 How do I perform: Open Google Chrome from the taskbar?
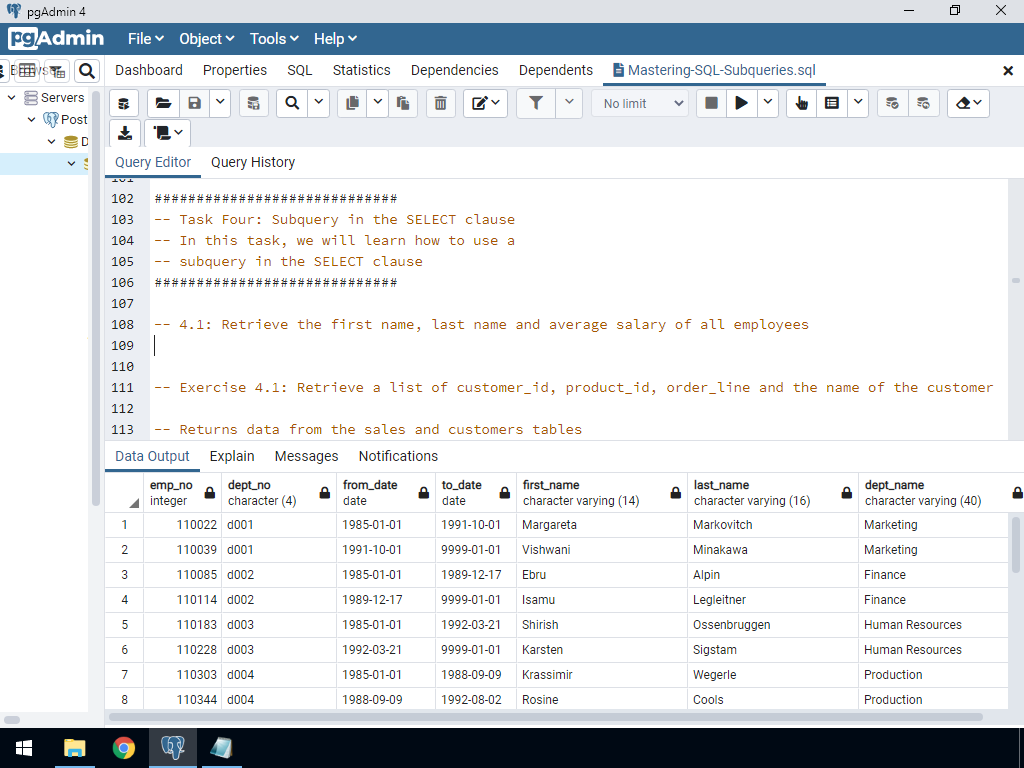pos(124,747)
